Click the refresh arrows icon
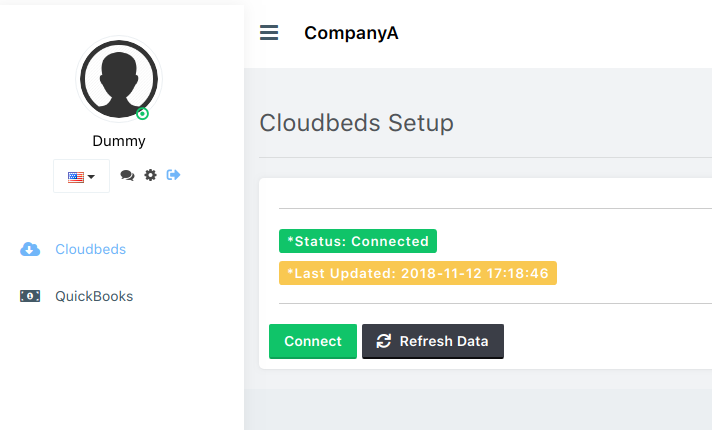 click(x=384, y=341)
